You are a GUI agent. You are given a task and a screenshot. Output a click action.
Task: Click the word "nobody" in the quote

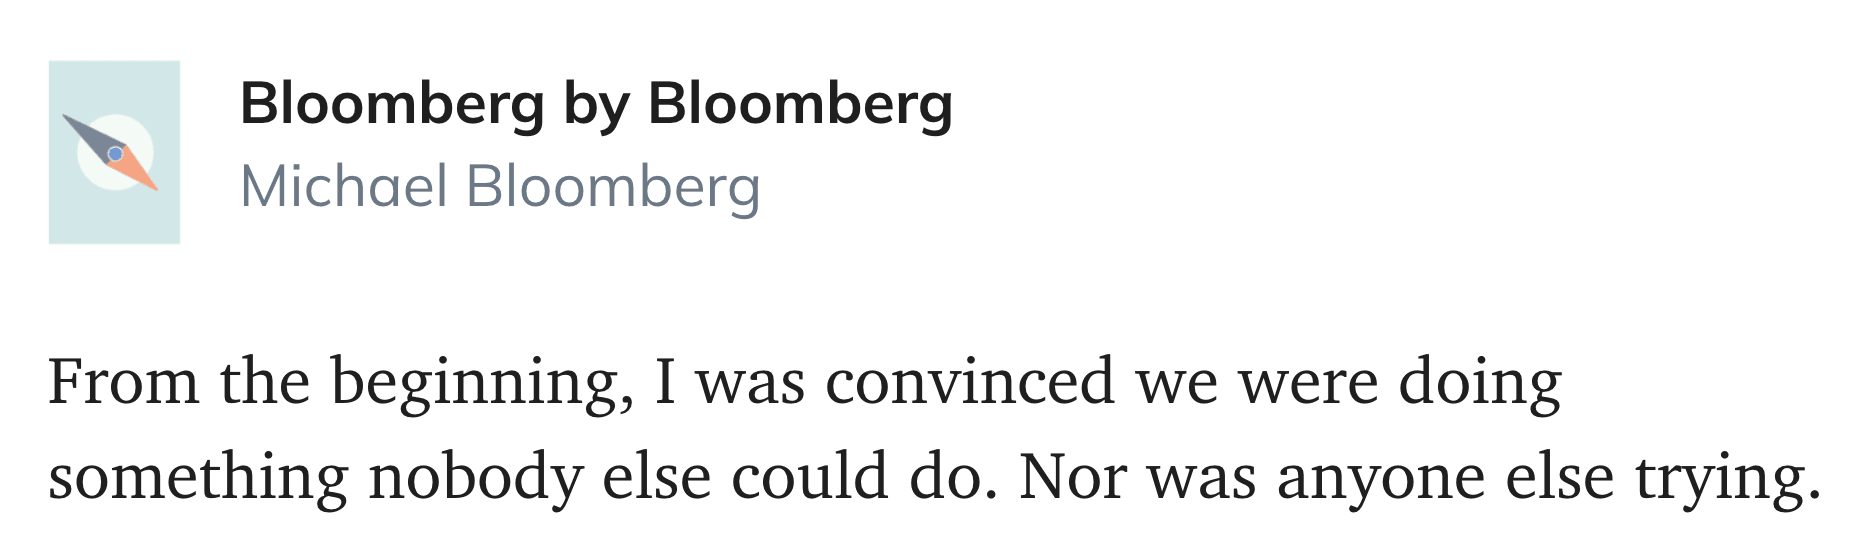475,478
